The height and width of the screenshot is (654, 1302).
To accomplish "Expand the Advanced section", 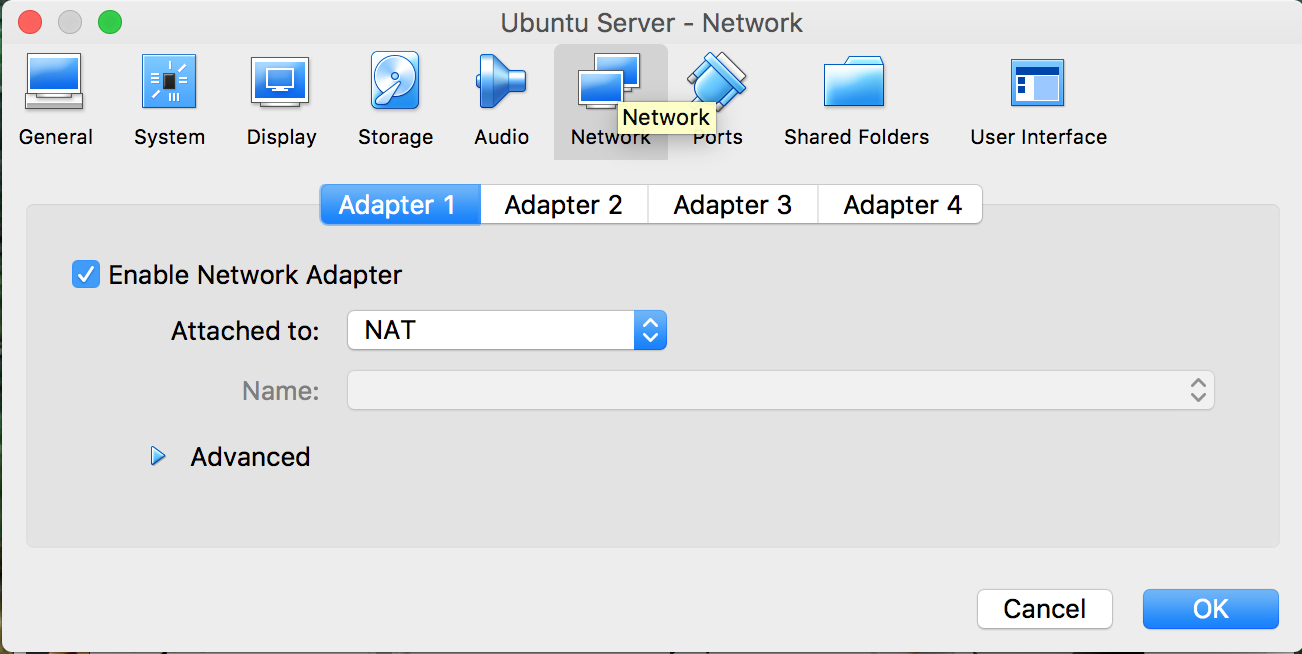I will 158,456.
